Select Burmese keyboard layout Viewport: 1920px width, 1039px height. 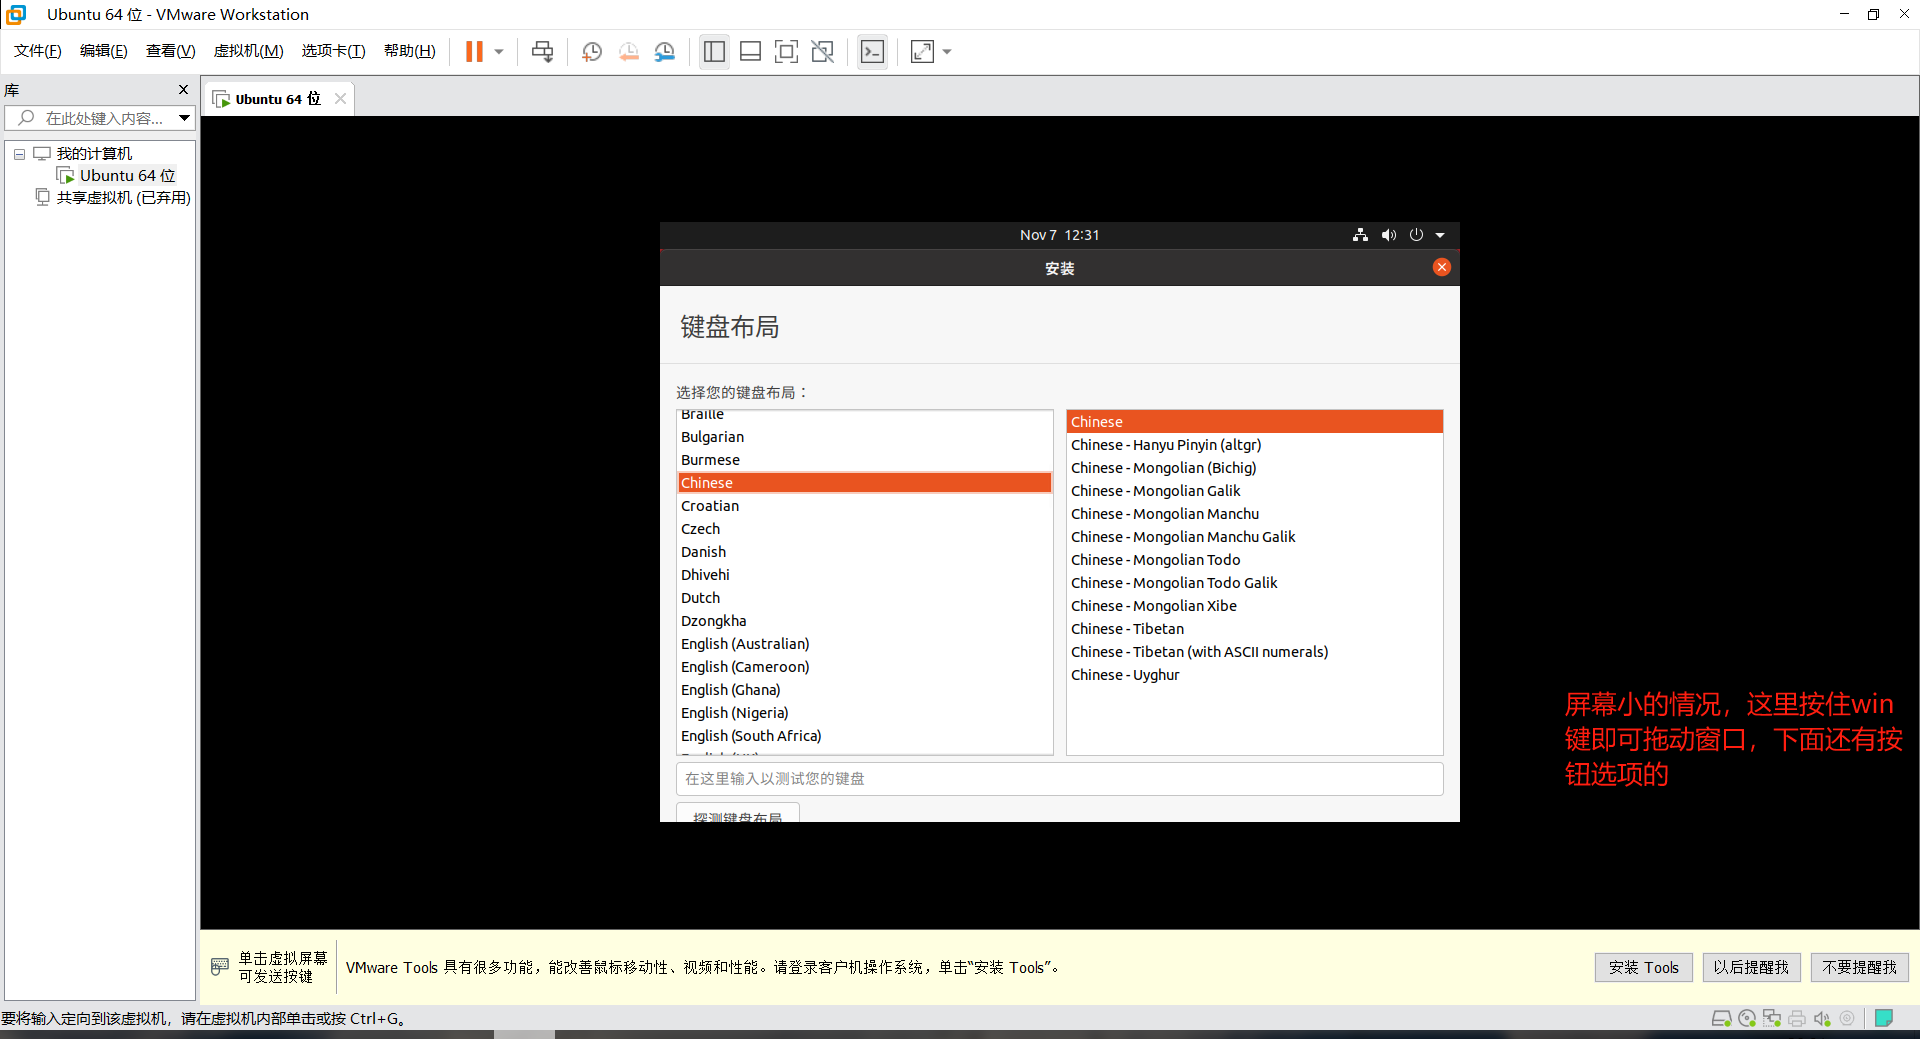click(x=864, y=460)
